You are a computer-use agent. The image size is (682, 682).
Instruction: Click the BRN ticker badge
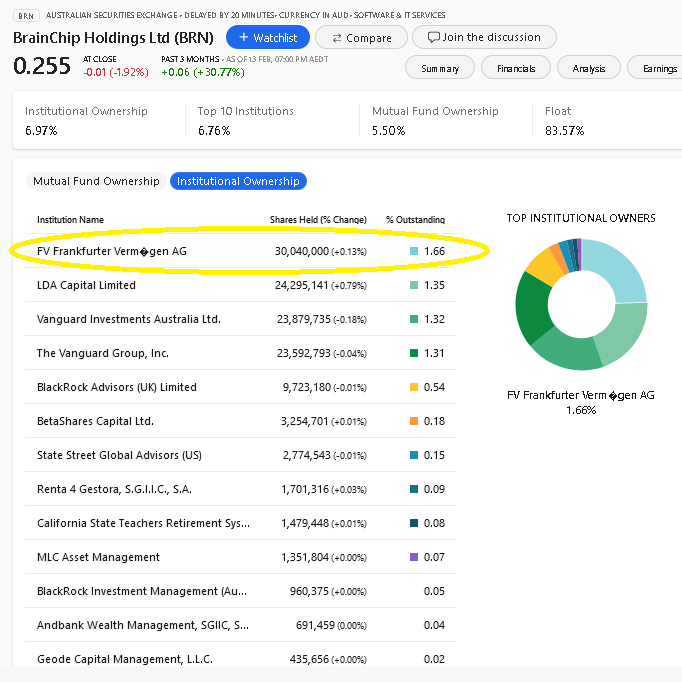point(26,16)
